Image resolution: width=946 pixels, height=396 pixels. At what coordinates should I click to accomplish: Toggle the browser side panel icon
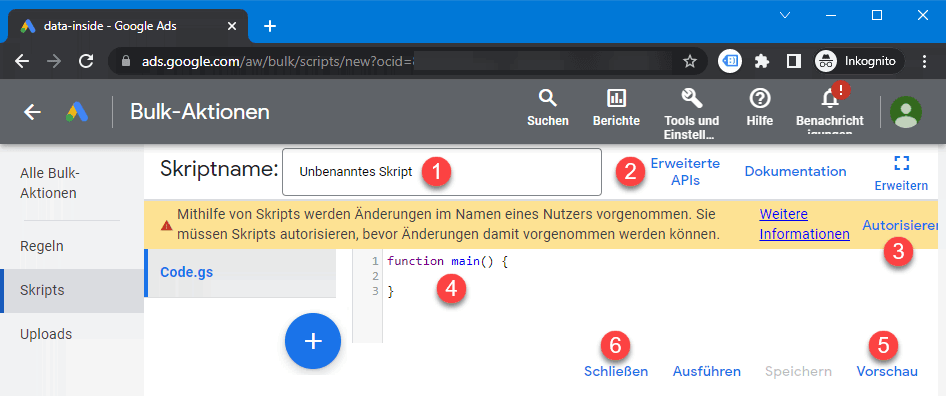pyautogui.click(x=794, y=61)
